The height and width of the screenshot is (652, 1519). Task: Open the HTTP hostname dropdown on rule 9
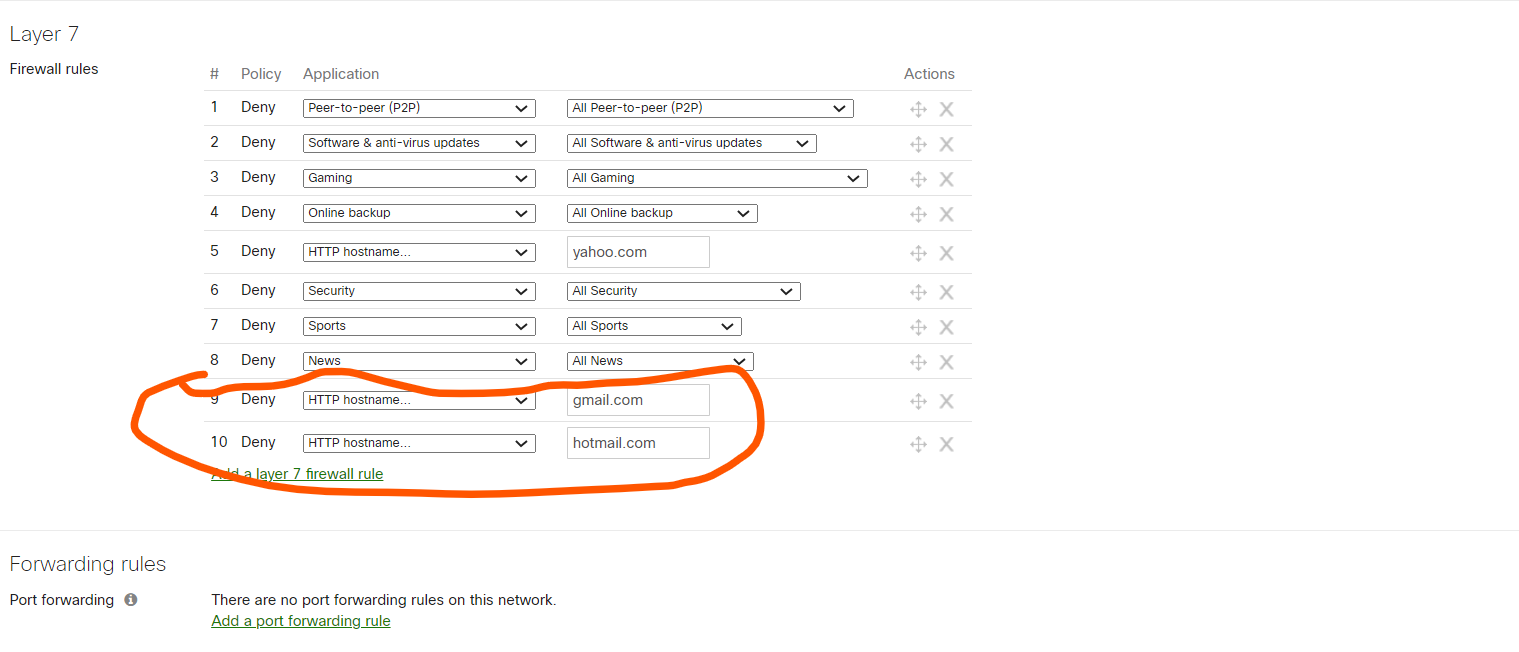tap(419, 399)
